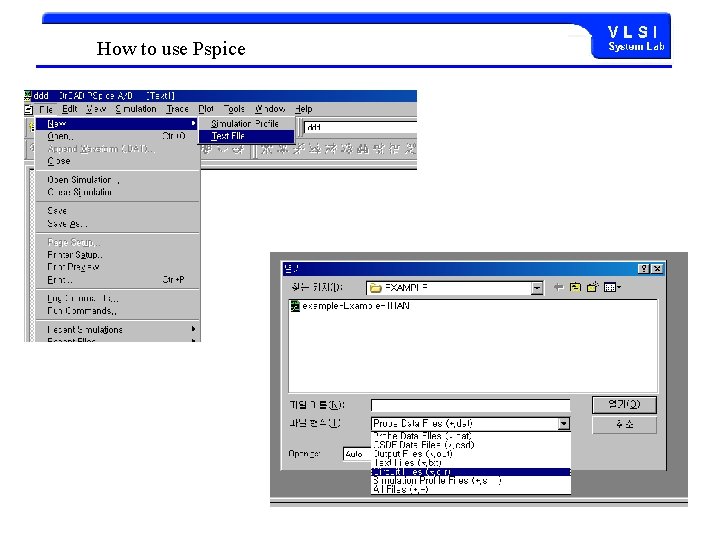This screenshot has width=720, height=540.
Task: Select CSDF Data Files (*.csd) option
Action: point(471,444)
